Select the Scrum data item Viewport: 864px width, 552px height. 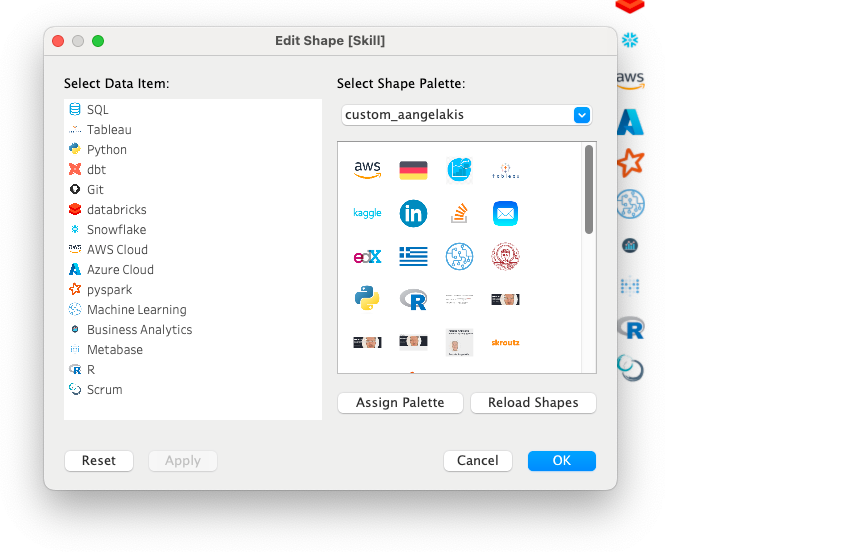pos(193,389)
